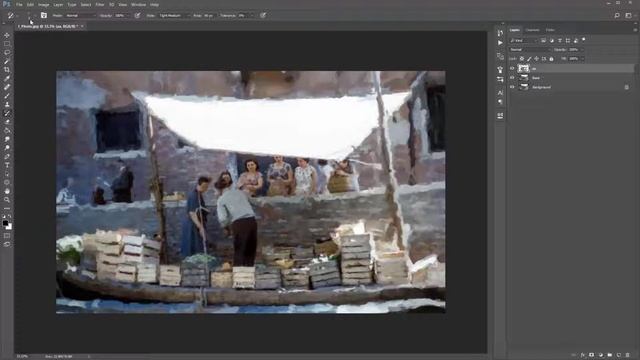Viewport: 640px width, 360px height.
Task: Add a layer mask icon
Action: [592, 355]
